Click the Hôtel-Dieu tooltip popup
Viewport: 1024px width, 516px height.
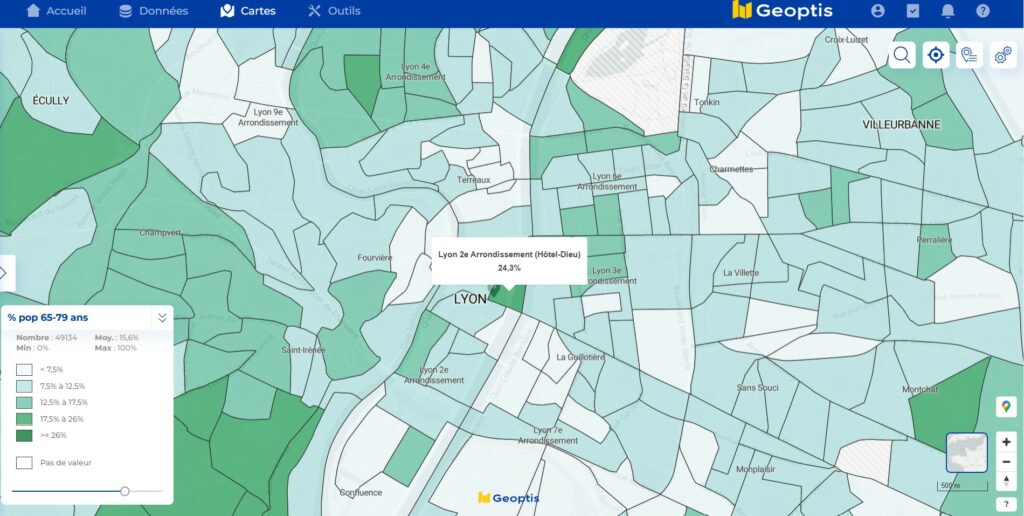point(509,261)
